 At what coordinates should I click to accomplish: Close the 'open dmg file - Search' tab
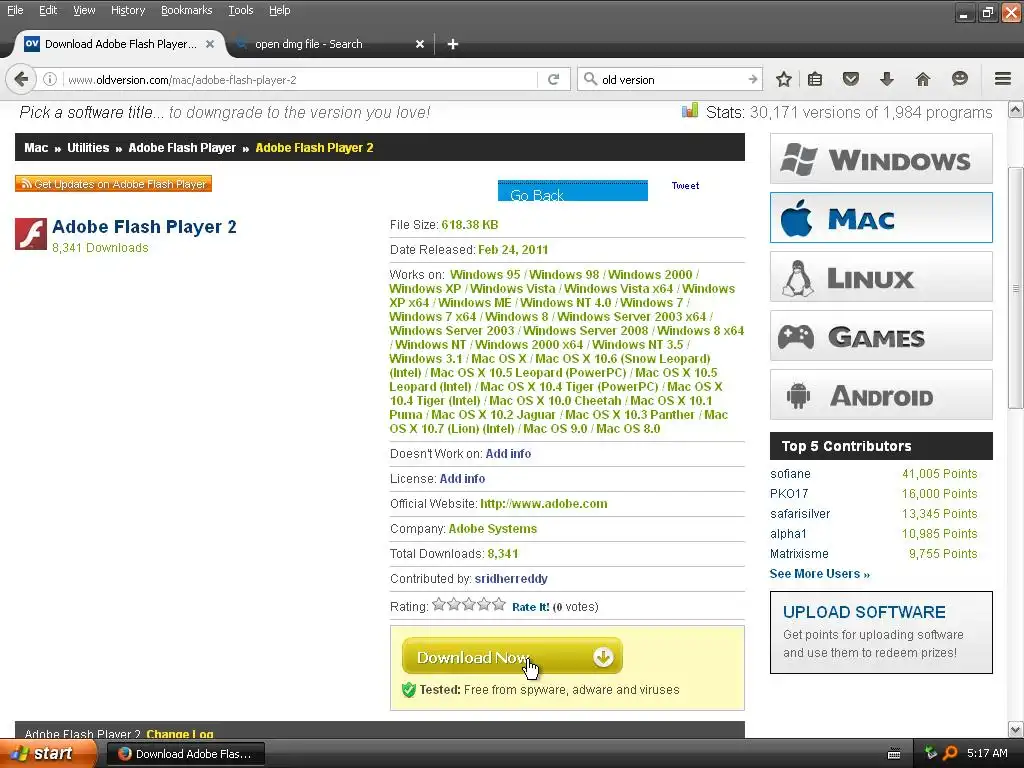(420, 44)
